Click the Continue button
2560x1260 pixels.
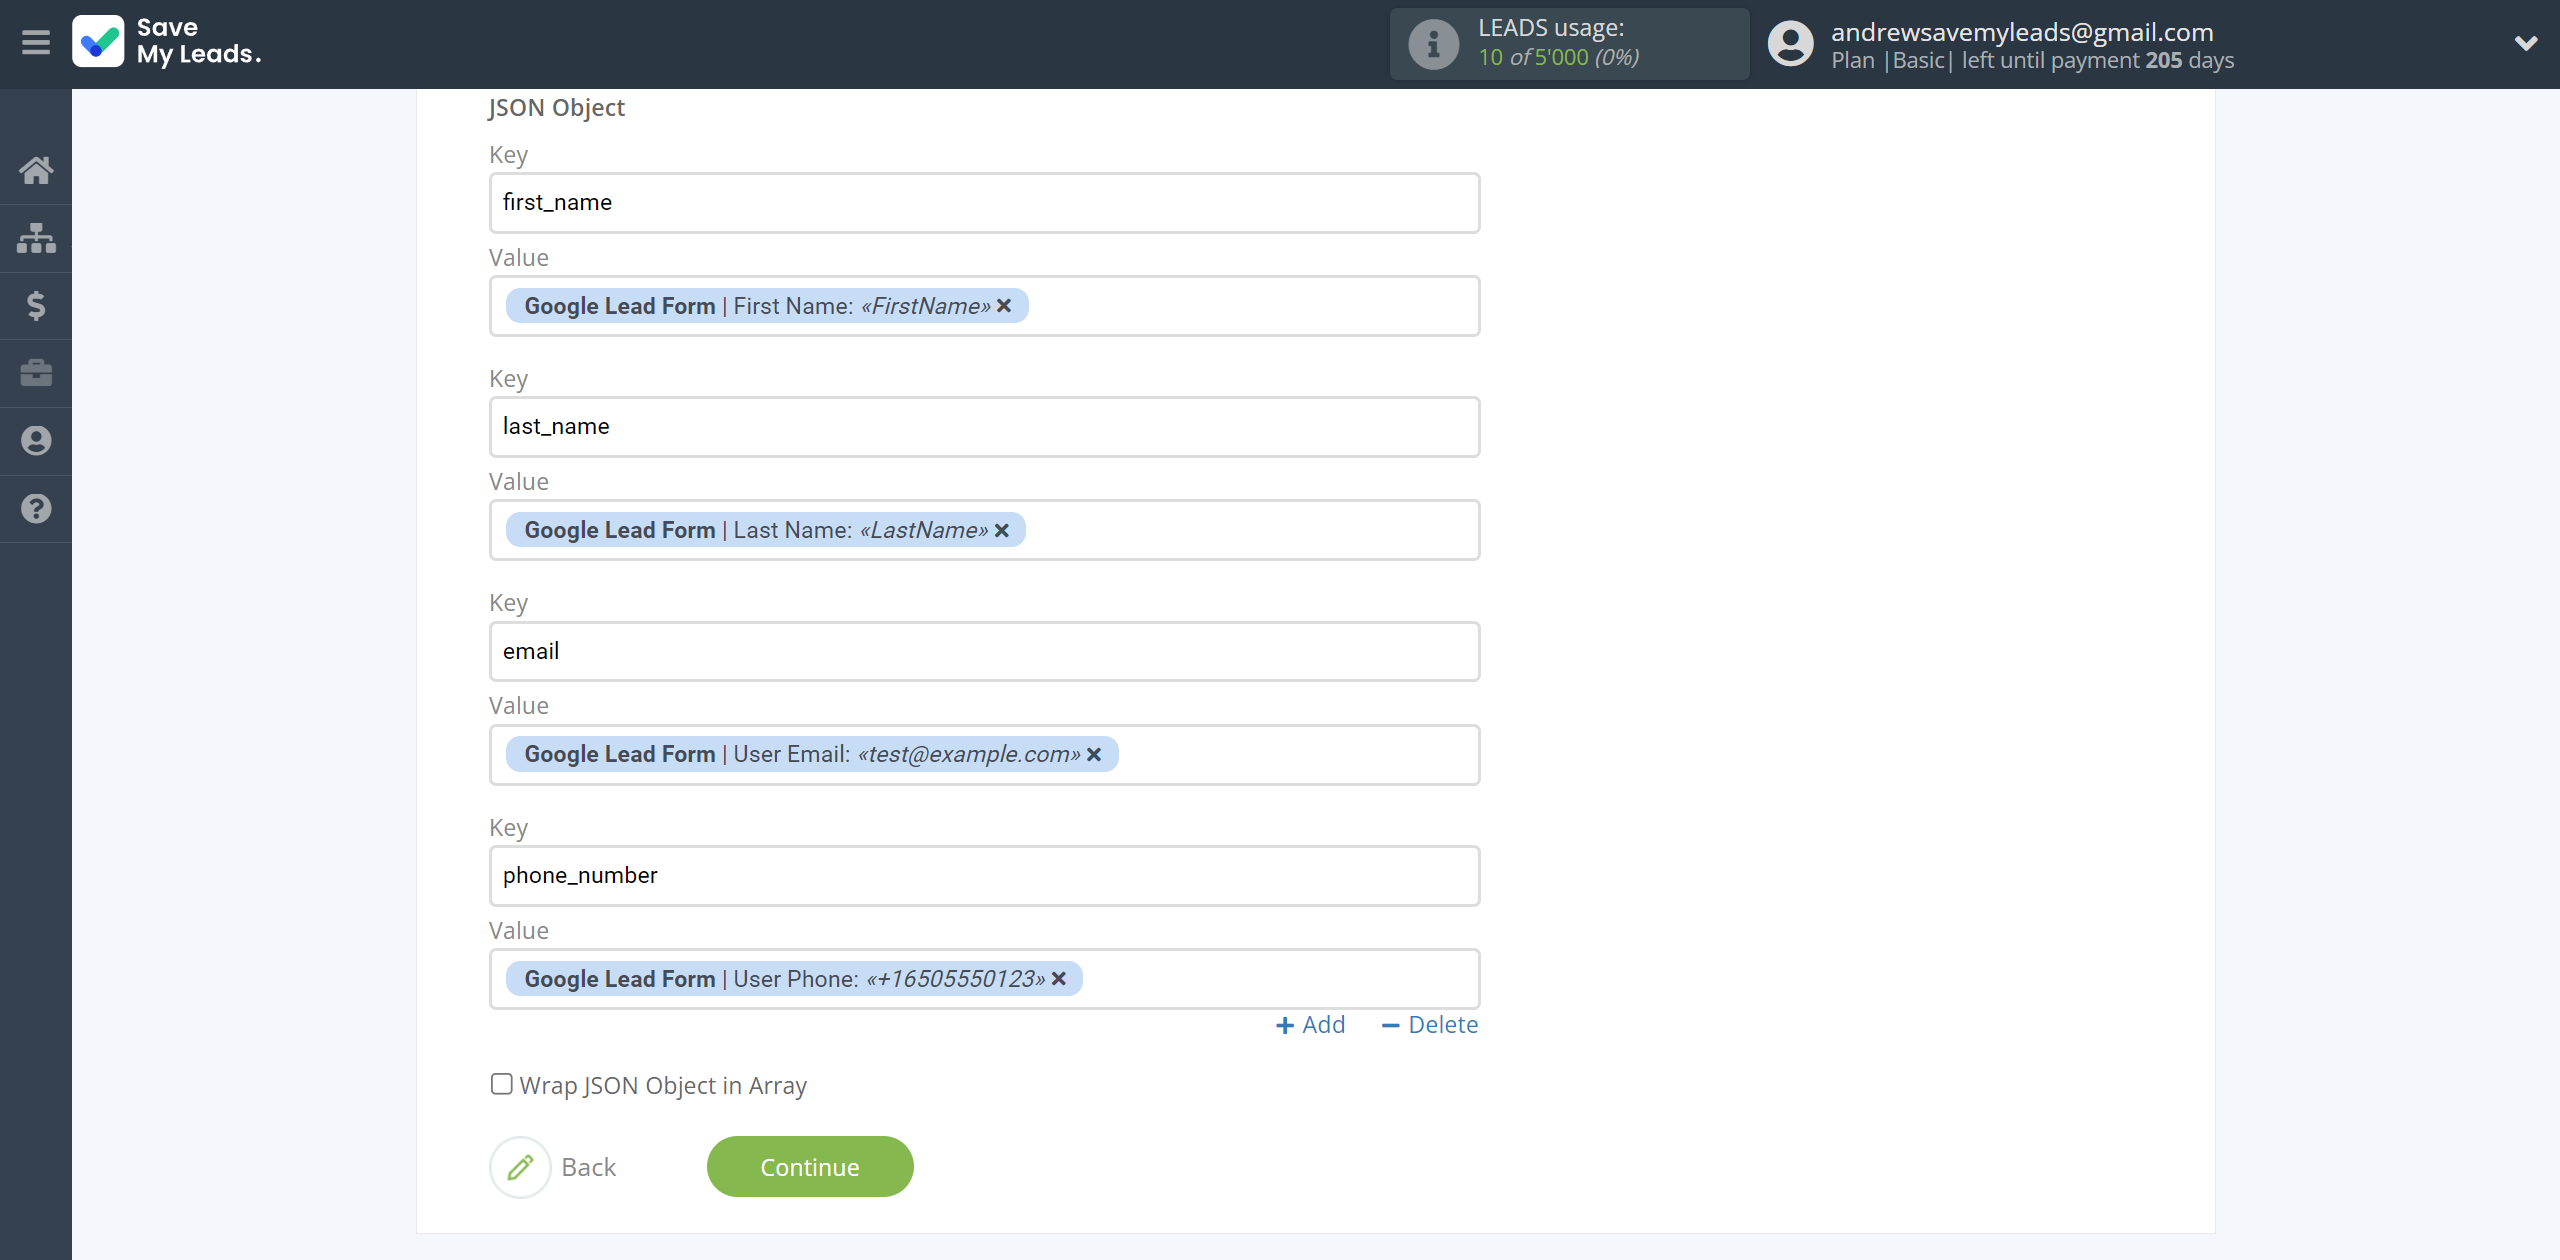(810, 1167)
